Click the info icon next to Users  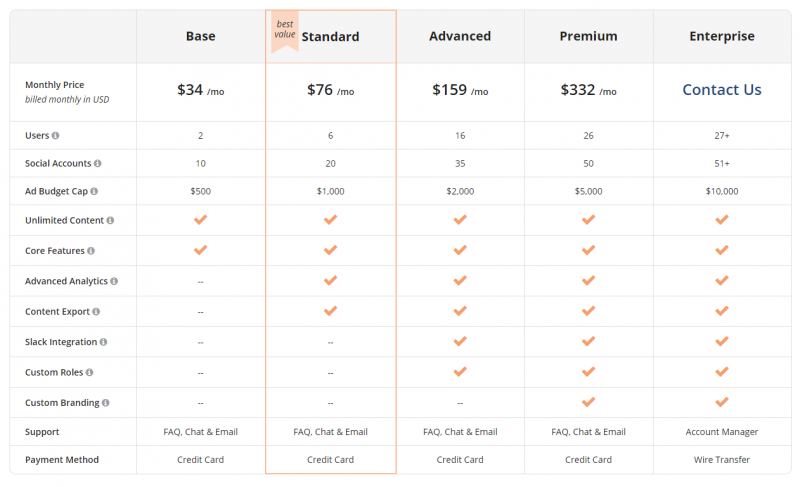coord(56,136)
